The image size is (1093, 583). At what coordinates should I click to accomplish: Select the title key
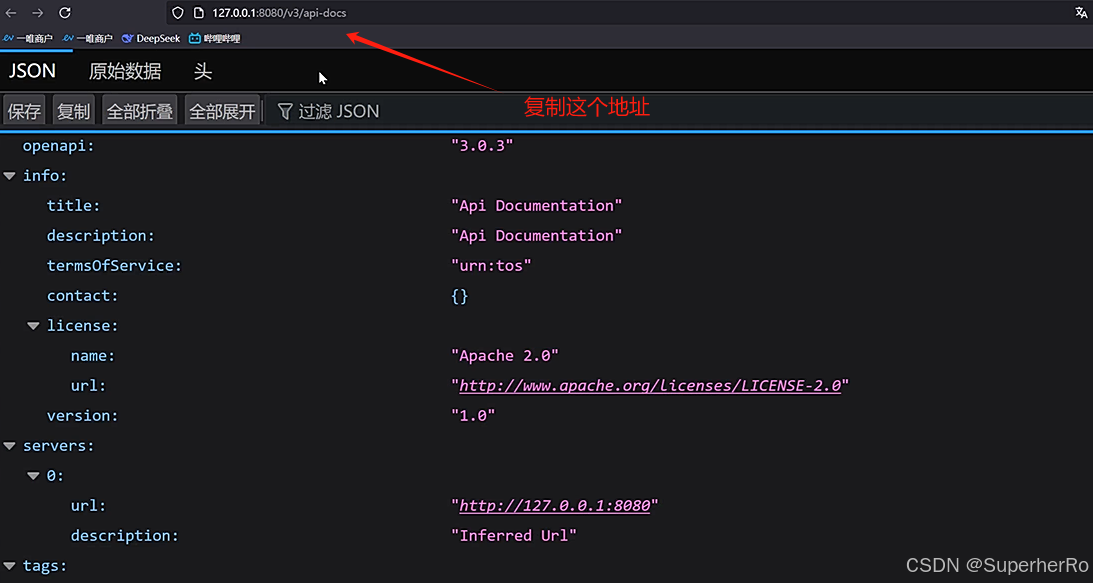tap(73, 206)
